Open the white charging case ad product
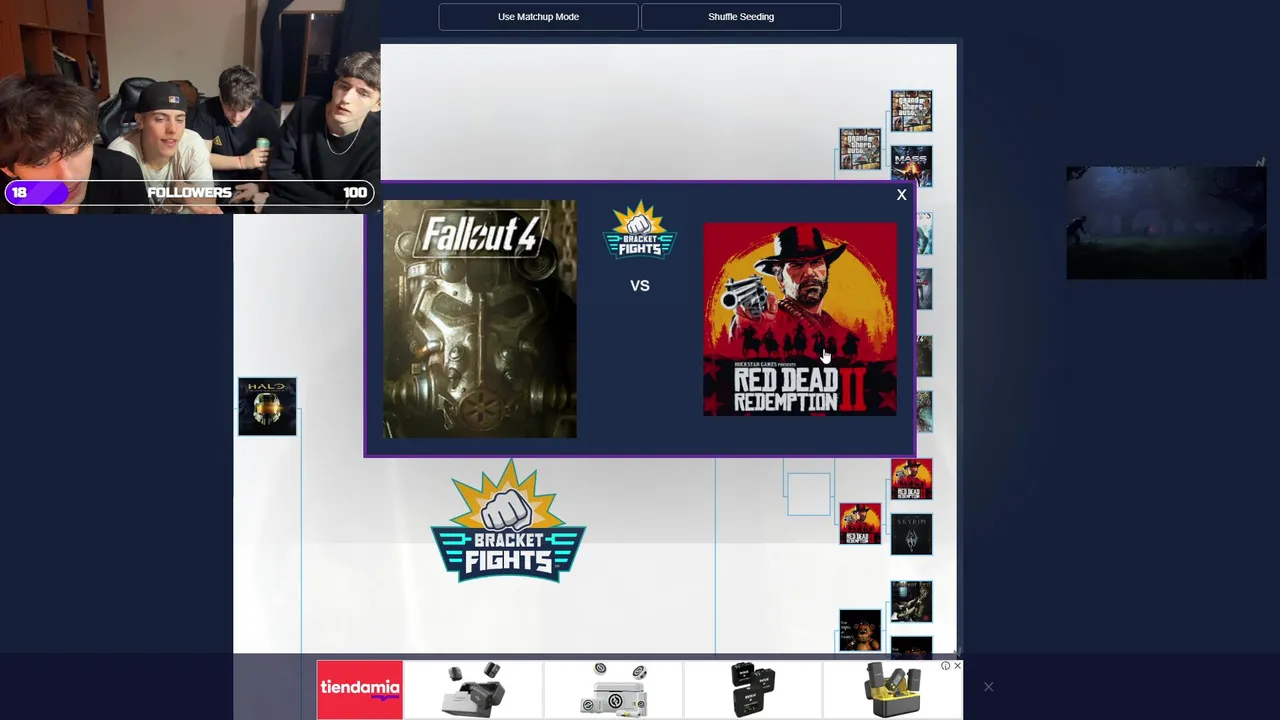The width and height of the screenshot is (1280, 720). pos(614,689)
